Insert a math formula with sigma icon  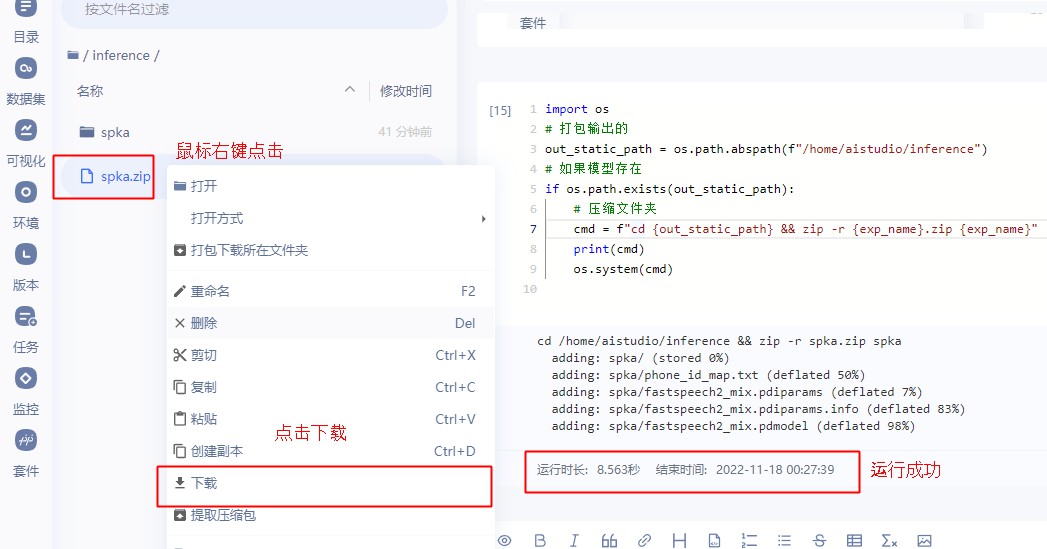click(889, 540)
